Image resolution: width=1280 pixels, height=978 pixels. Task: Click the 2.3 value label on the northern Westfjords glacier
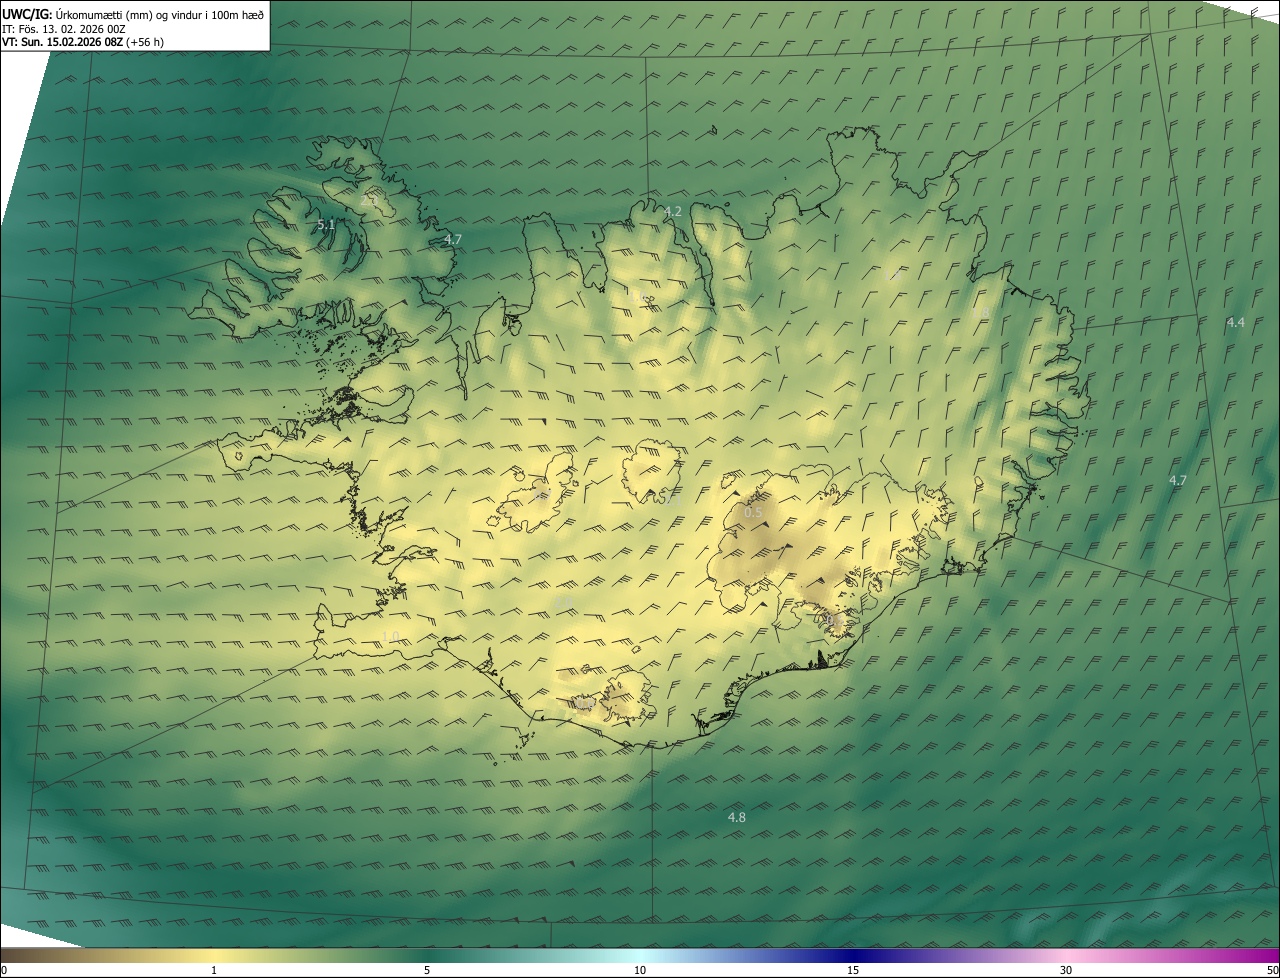click(369, 200)
